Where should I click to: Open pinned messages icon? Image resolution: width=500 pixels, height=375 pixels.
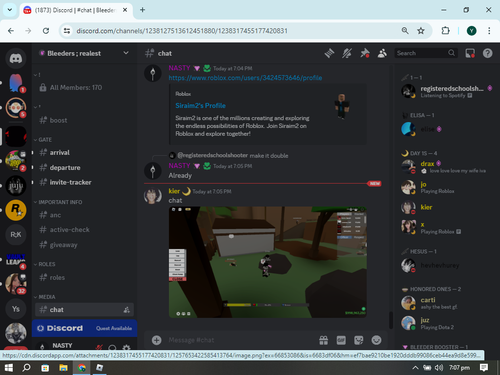365,53
